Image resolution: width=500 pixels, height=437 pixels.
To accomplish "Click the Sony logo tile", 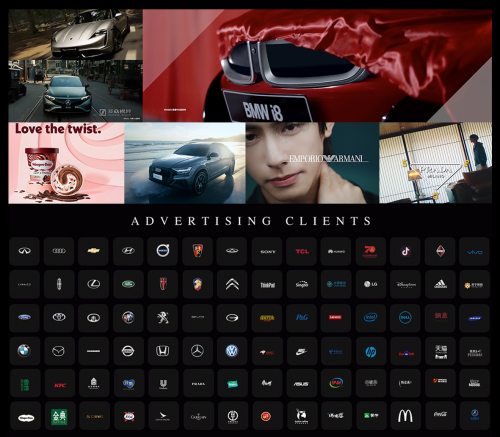I will tap(268, 251).
